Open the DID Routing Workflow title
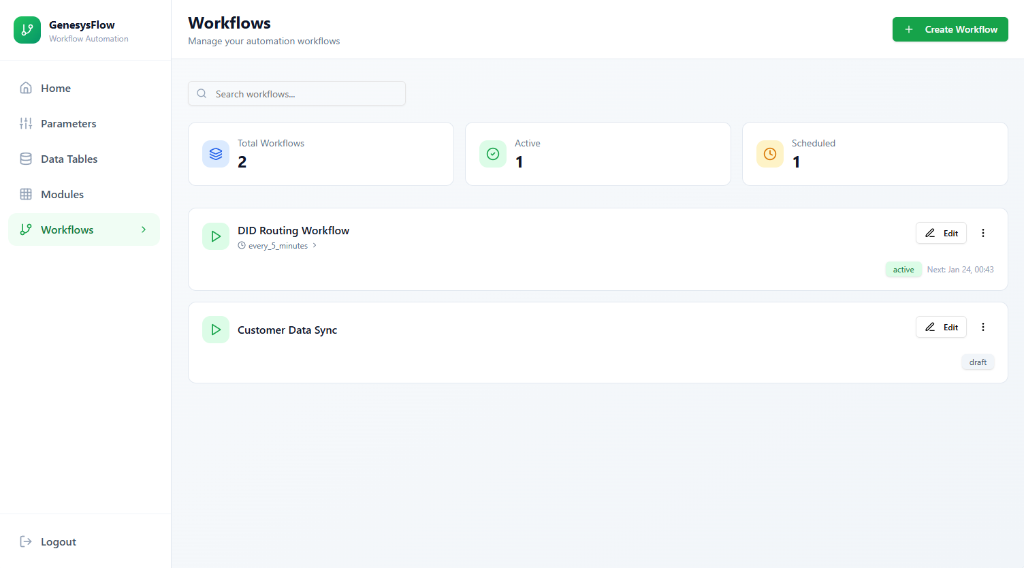Image resolution: width=1024 pixels, height=568 pixels. (x=293, y=230)
